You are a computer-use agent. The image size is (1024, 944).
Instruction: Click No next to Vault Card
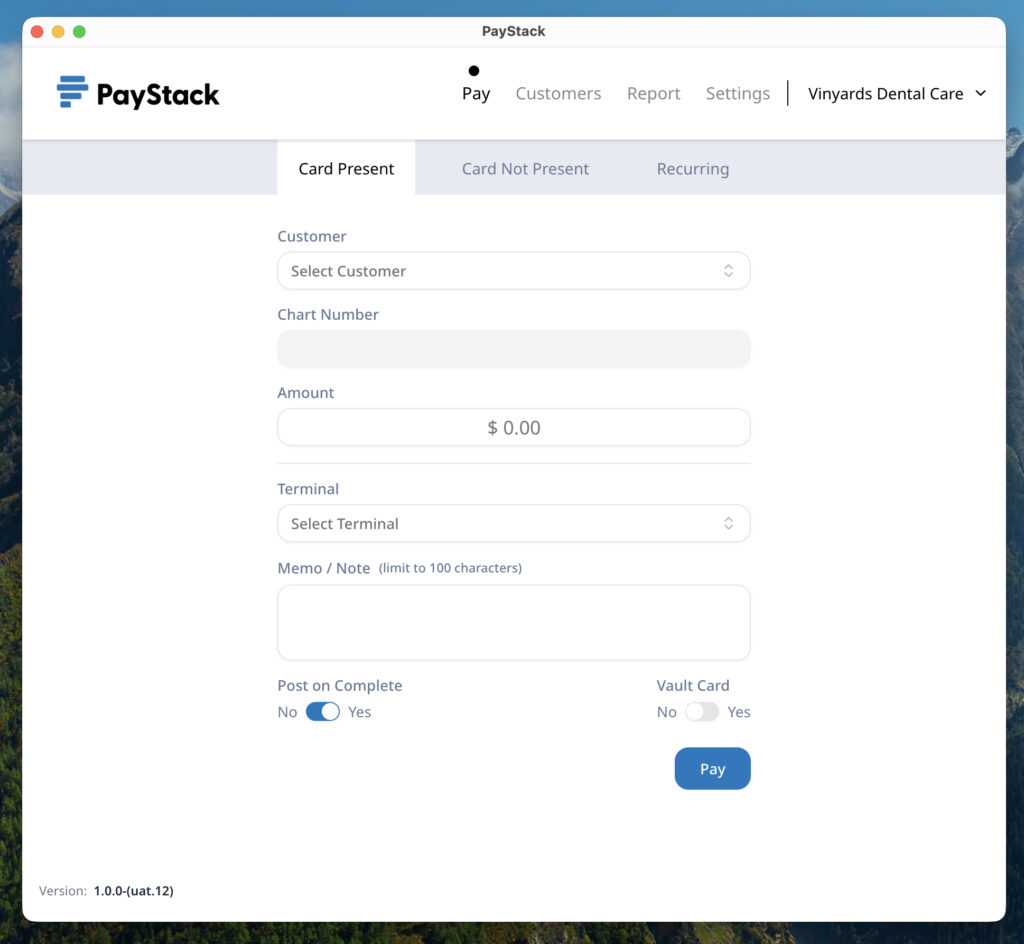(666, 711)
